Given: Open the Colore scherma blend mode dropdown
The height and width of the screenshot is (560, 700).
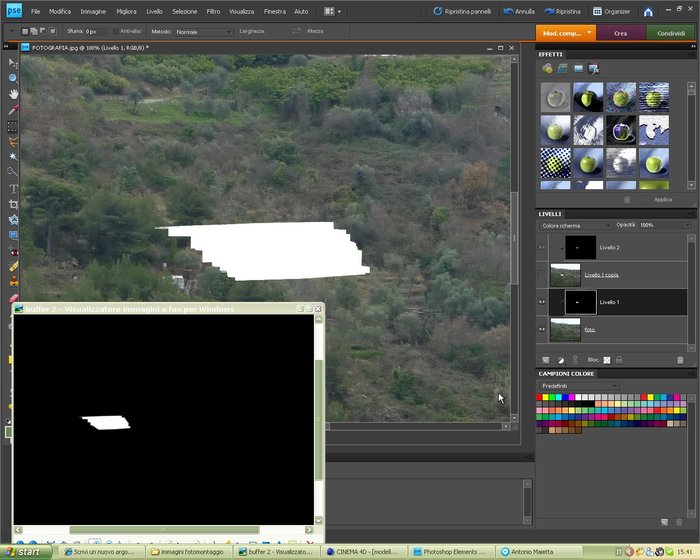Looking at the screenshot, I should tap(575, 226).
